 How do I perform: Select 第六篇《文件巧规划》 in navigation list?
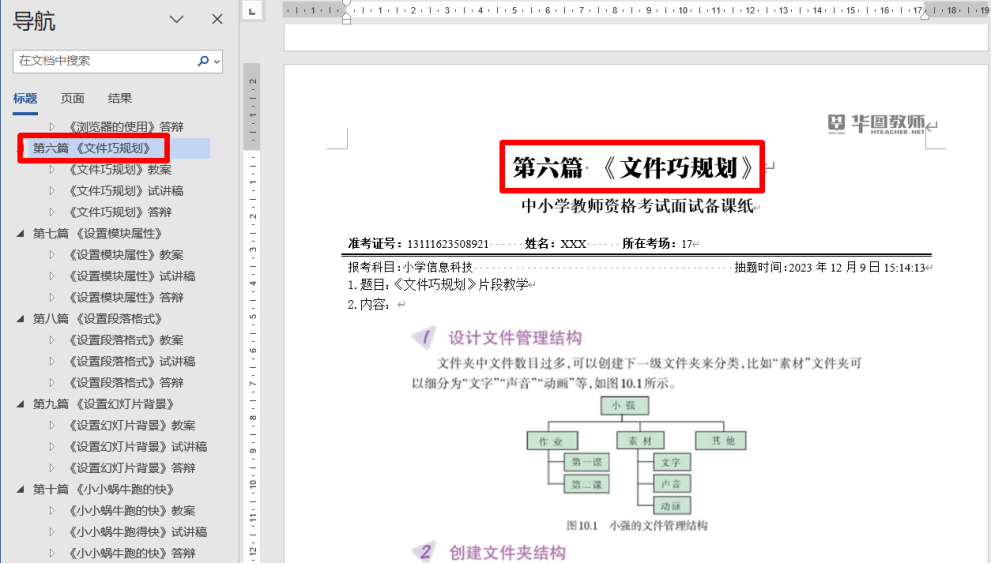coord(92,148)
